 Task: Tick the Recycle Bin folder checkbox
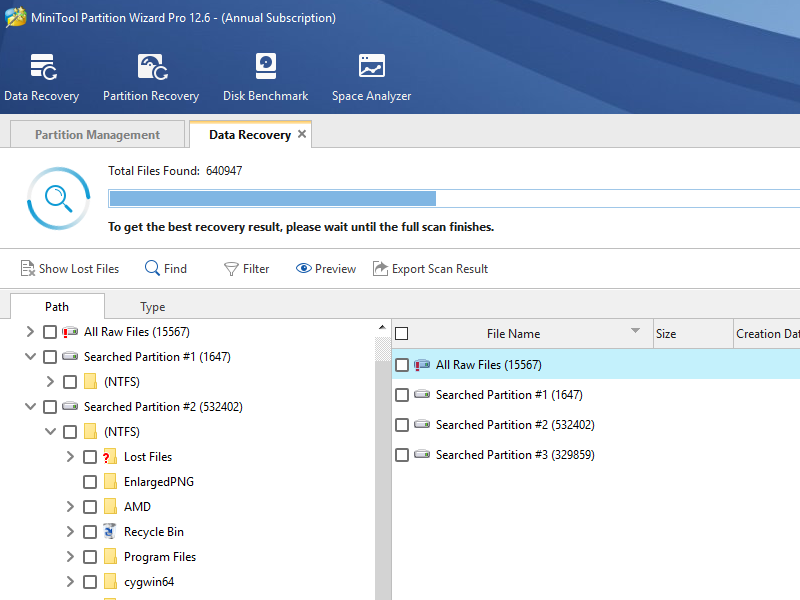coord(90,532)
